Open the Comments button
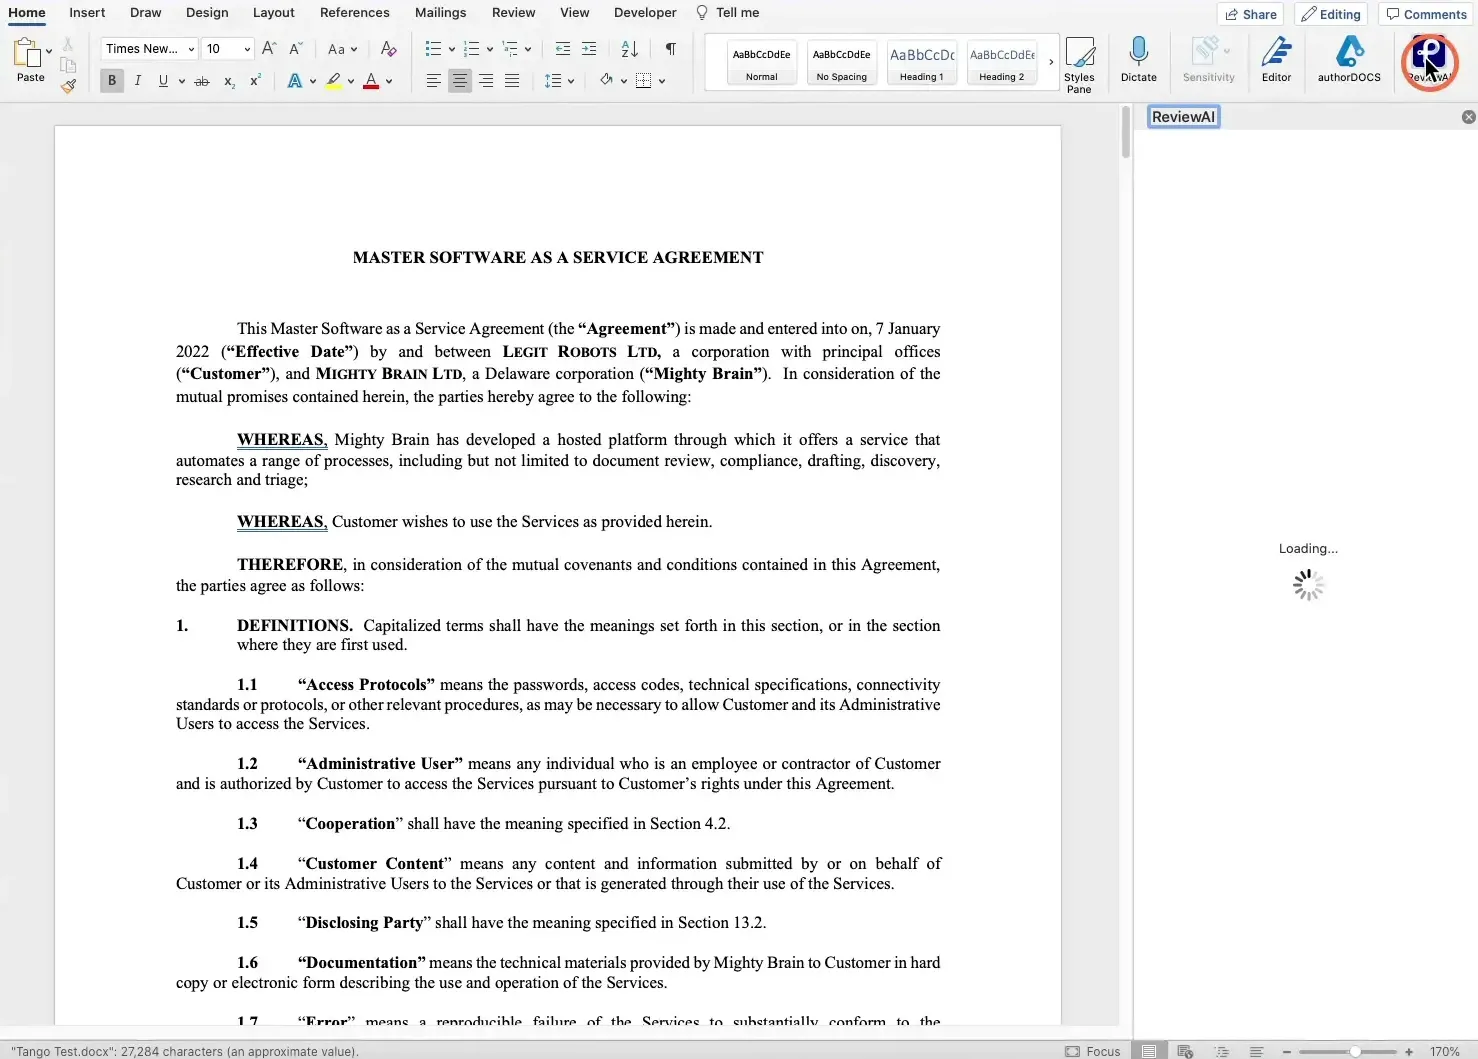The image size is (1478, 1059). [x=1427, y=14]
